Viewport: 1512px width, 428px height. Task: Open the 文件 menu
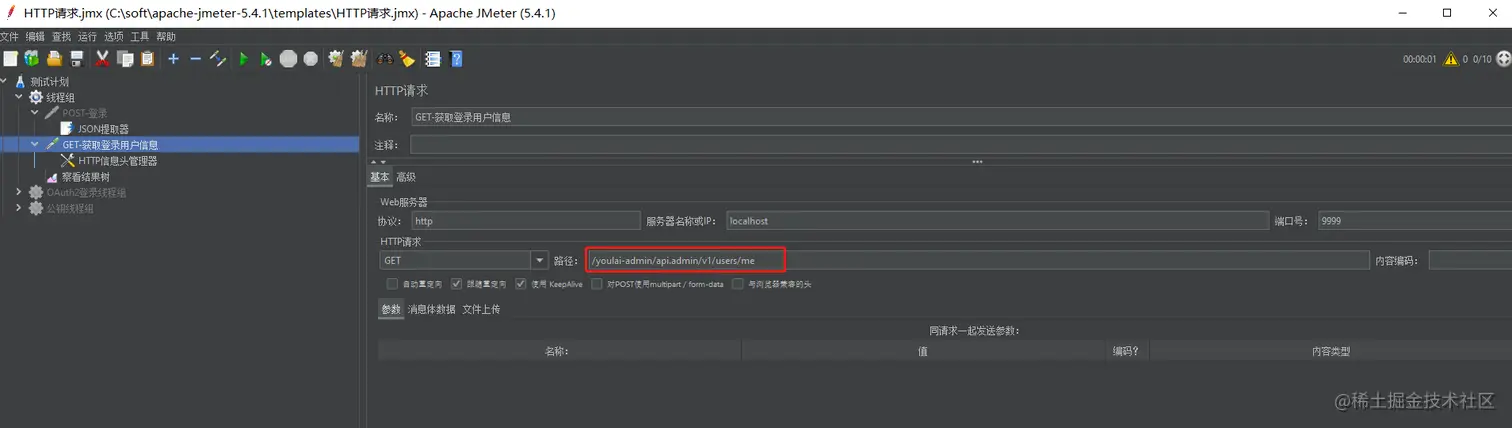click(x=10, y=37)
